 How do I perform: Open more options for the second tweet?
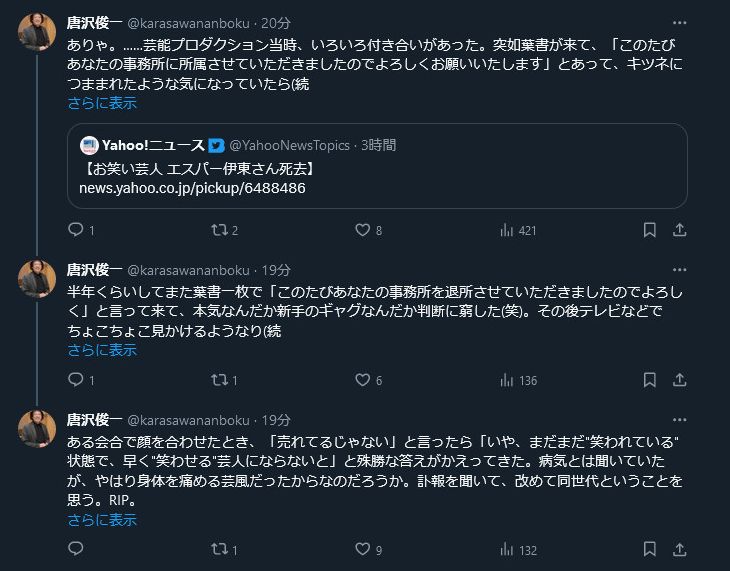(680, 270)
